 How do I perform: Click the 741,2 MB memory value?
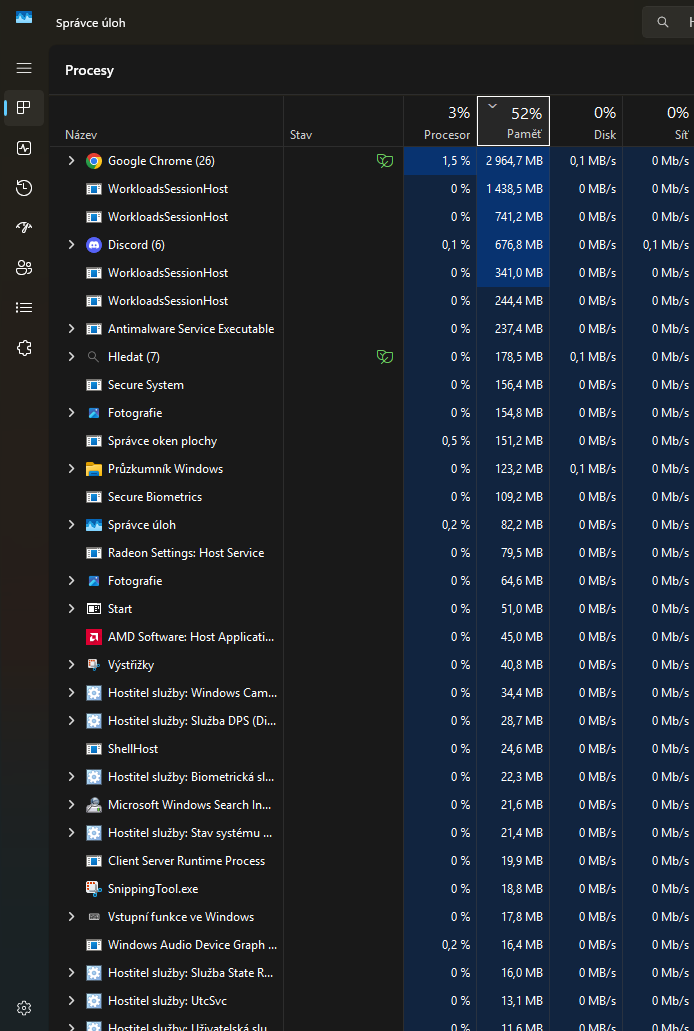[519, 217]
